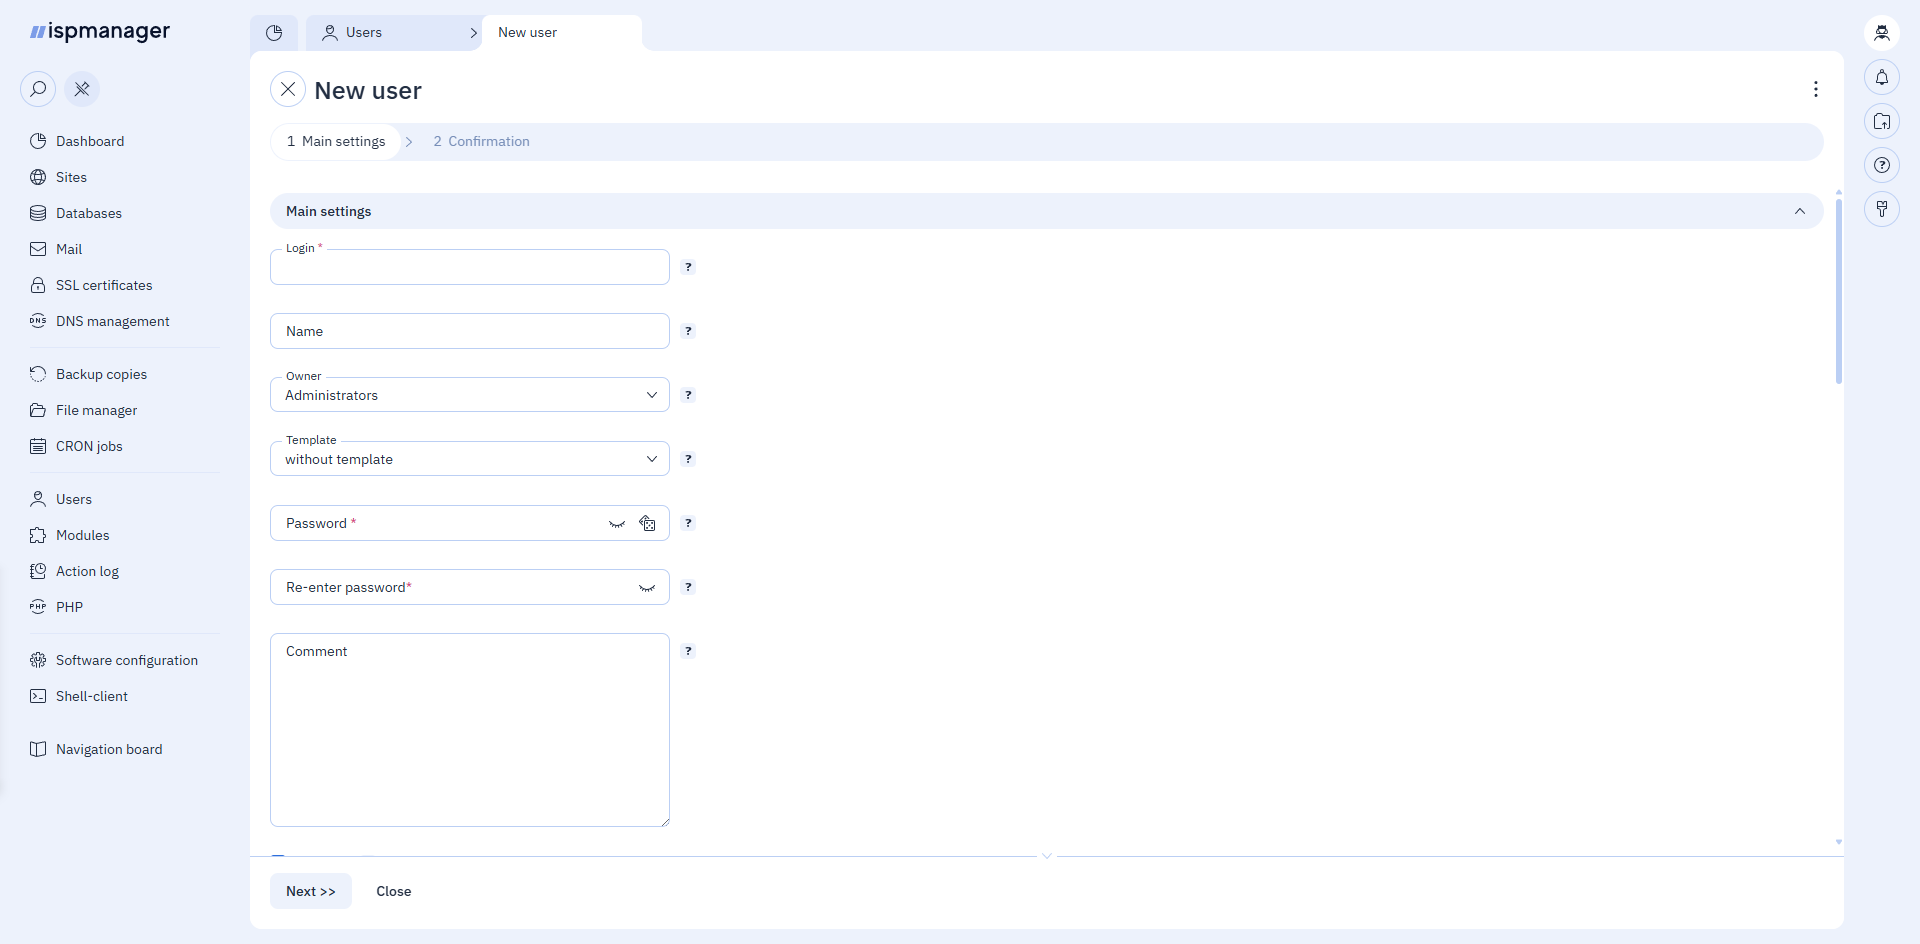The height and width of the screenshot is (944, 1920).
Task: Show help for Login field
Action: tap(688, 267)
